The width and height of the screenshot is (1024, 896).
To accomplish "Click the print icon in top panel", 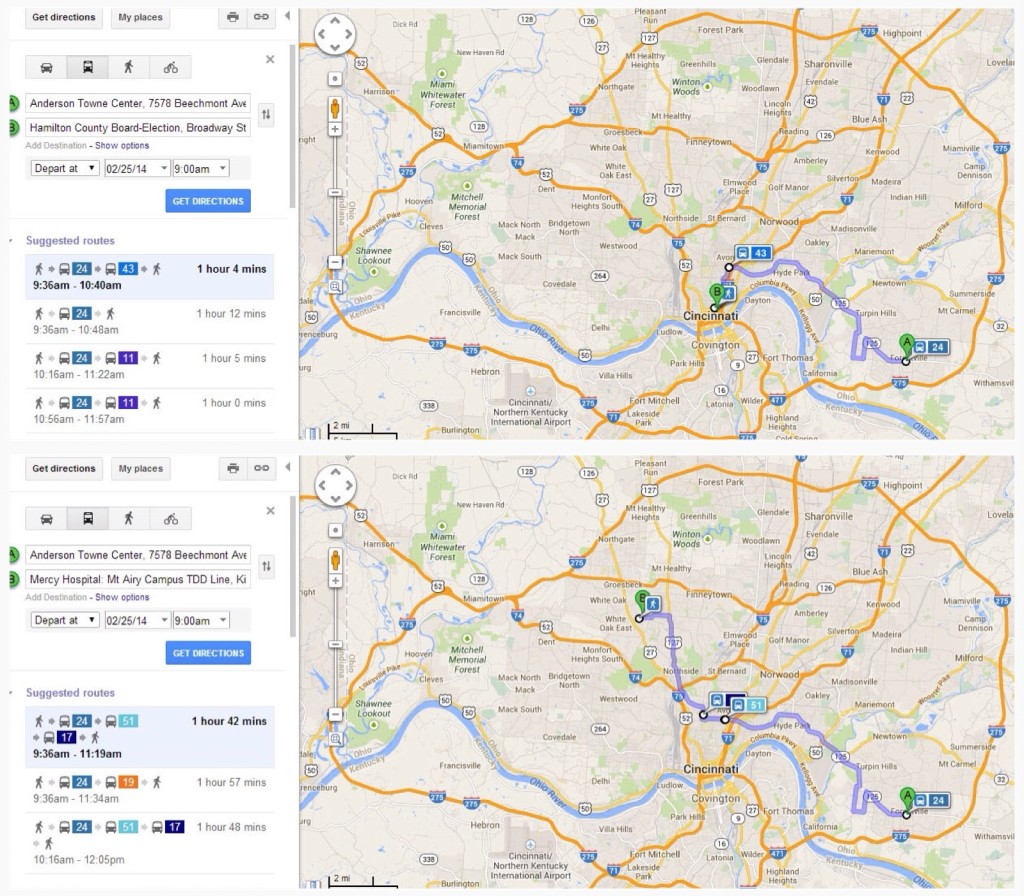I will coord(232,17).
